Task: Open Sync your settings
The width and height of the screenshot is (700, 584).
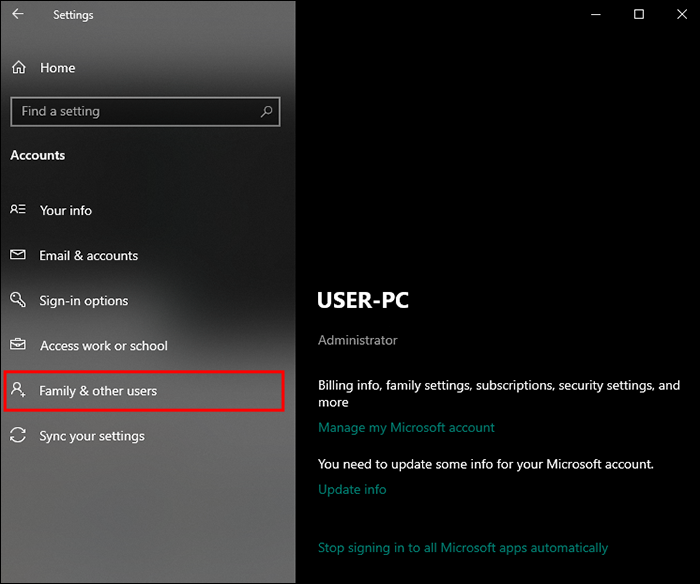Action: point(92,436)
